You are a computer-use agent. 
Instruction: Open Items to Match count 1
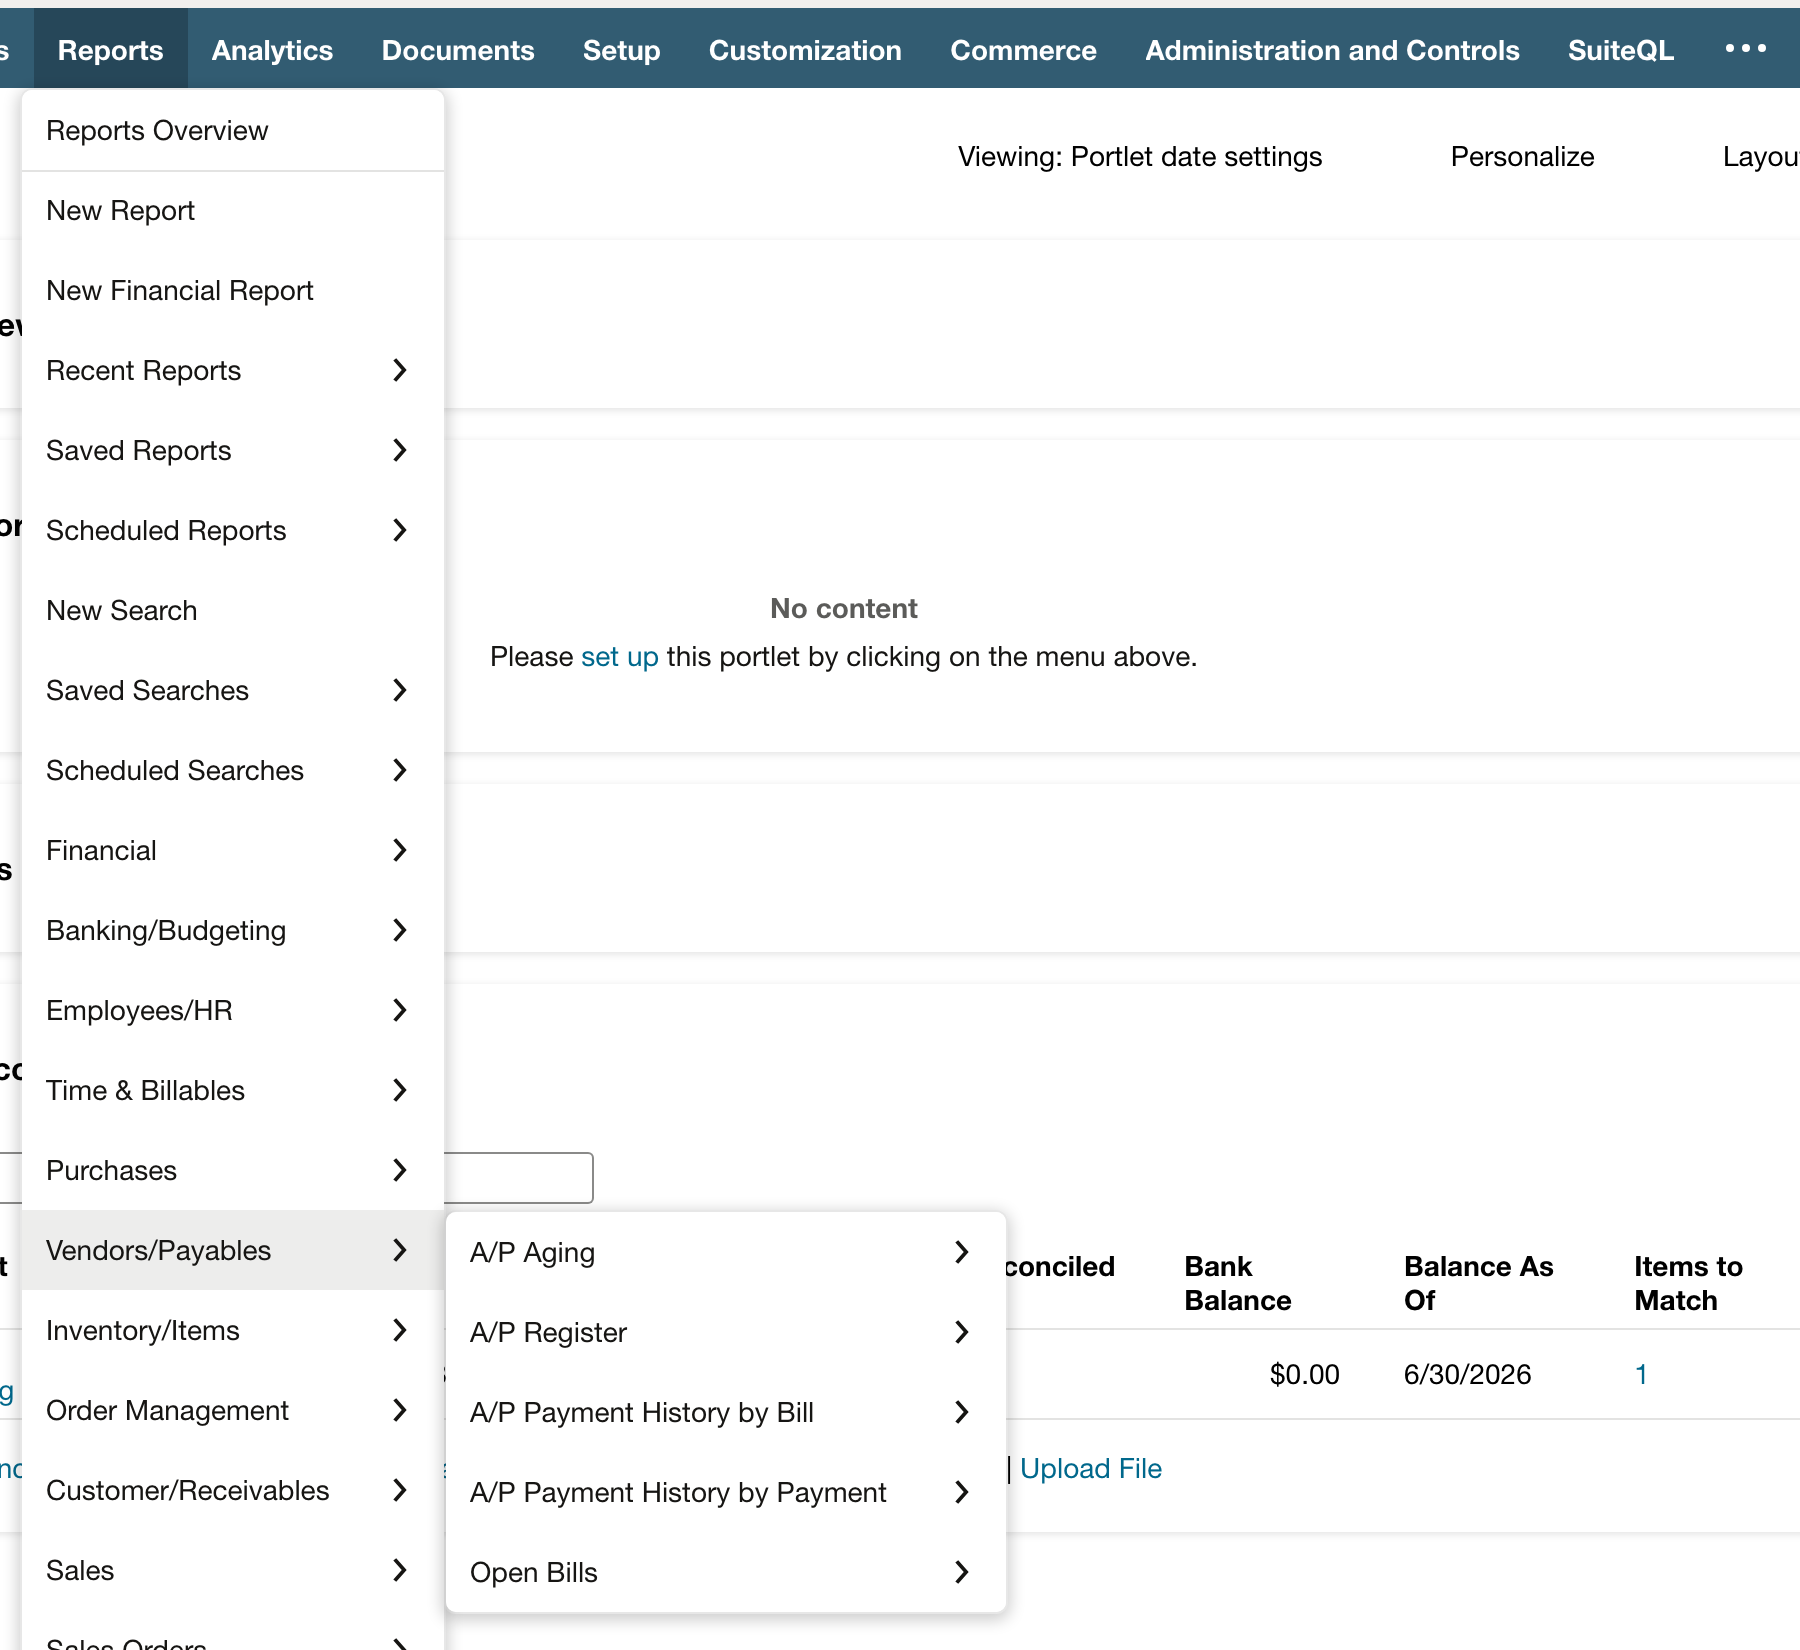click(1641, 1375)
